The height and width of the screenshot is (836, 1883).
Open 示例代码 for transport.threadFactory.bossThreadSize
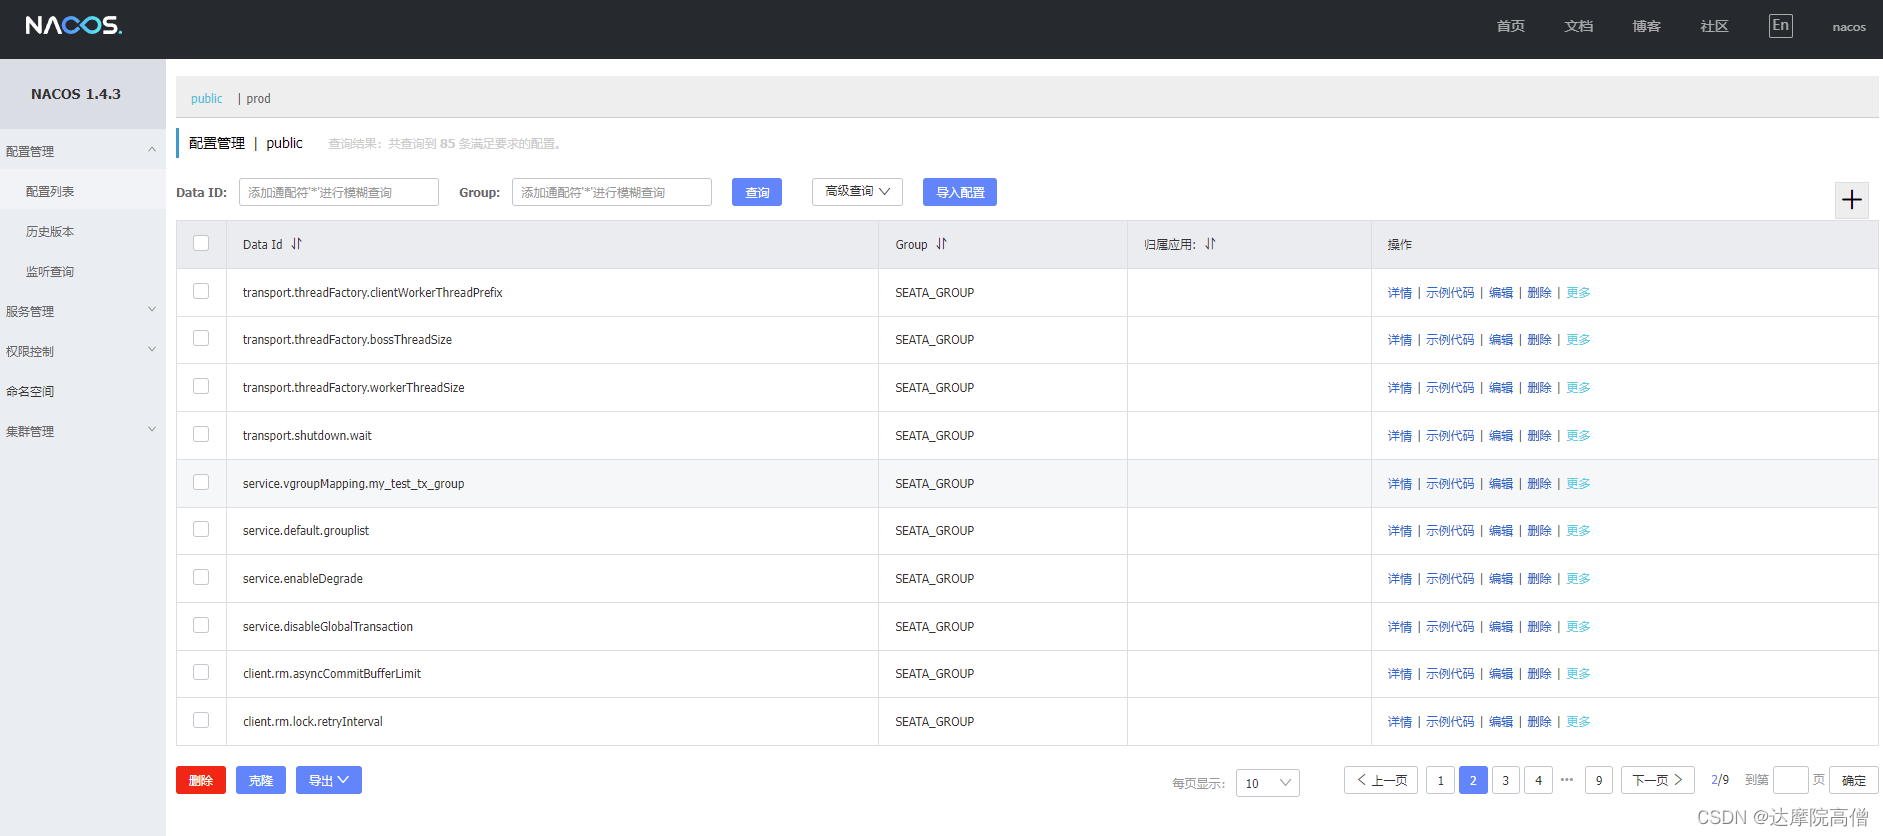point(1450,340)
